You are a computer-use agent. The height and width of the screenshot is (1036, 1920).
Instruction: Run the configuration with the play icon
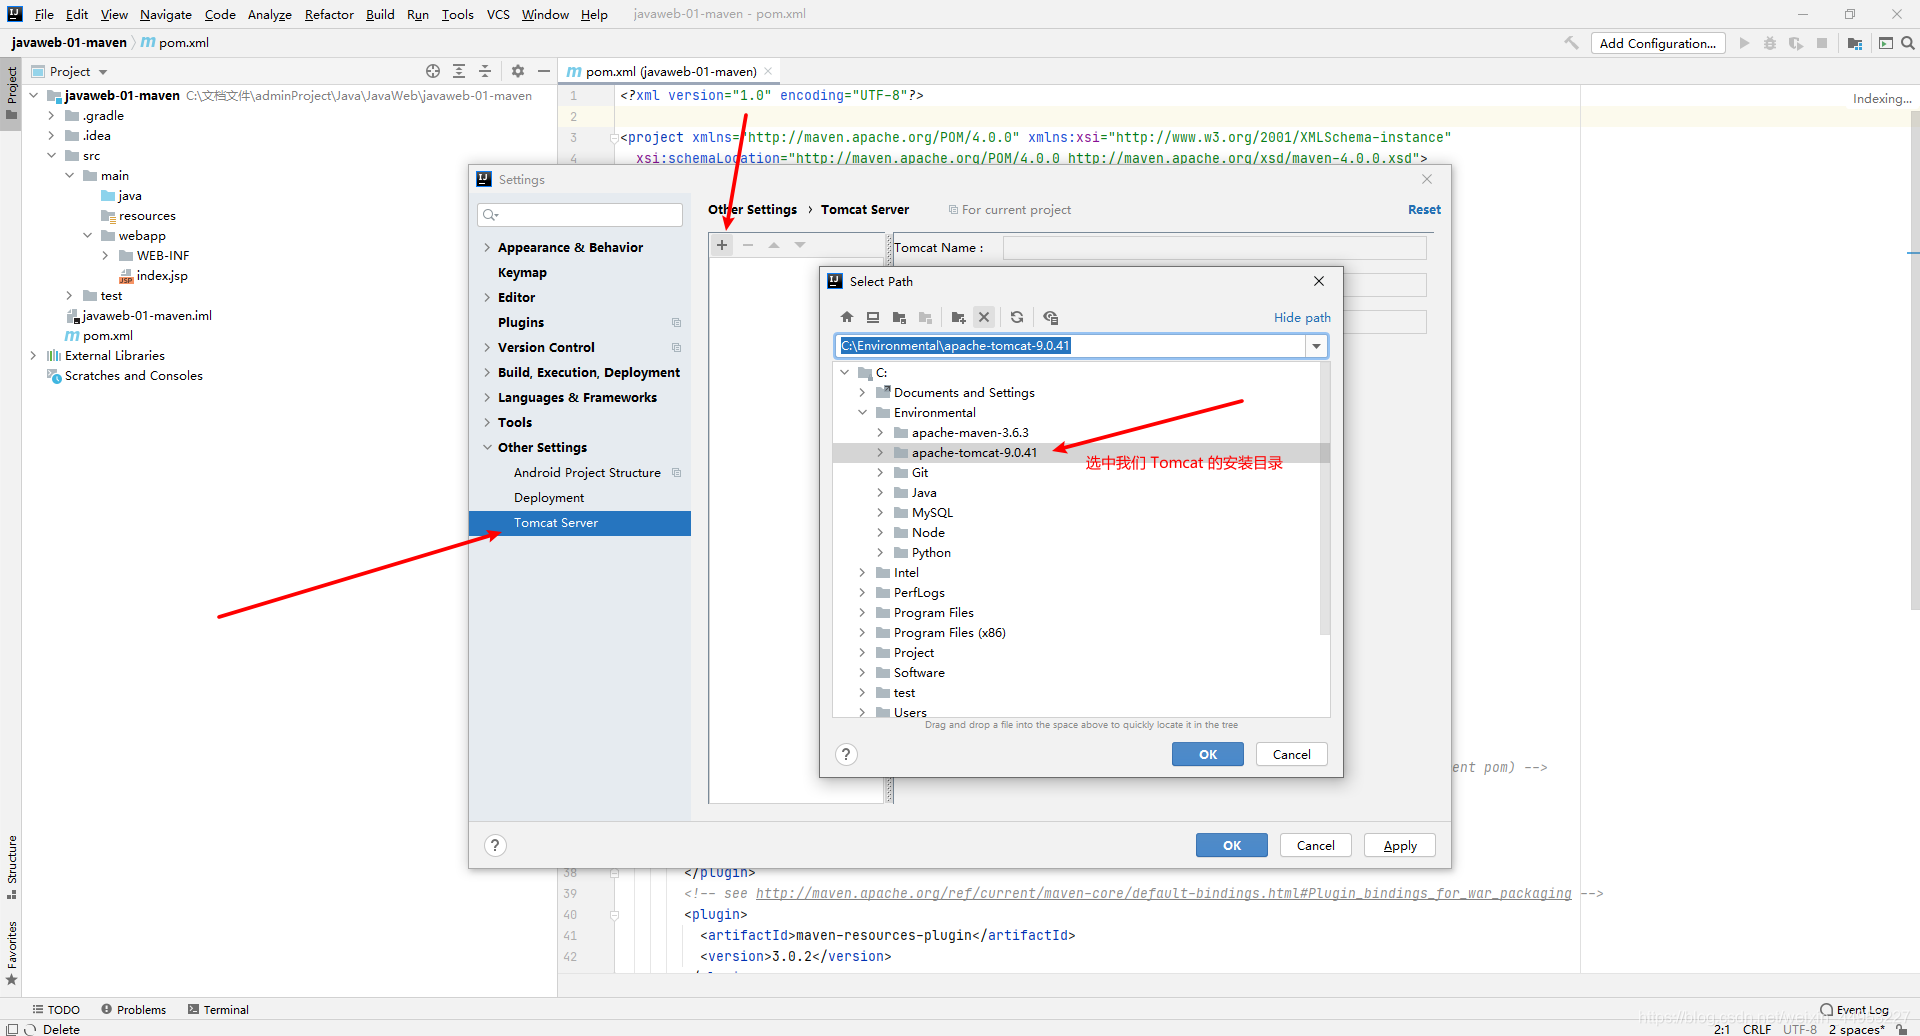point(1744,43)
